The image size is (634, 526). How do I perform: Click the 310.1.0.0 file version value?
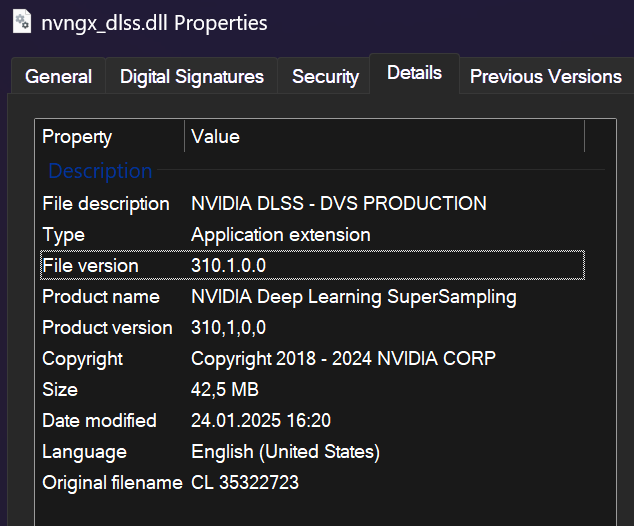pos(229,266)
